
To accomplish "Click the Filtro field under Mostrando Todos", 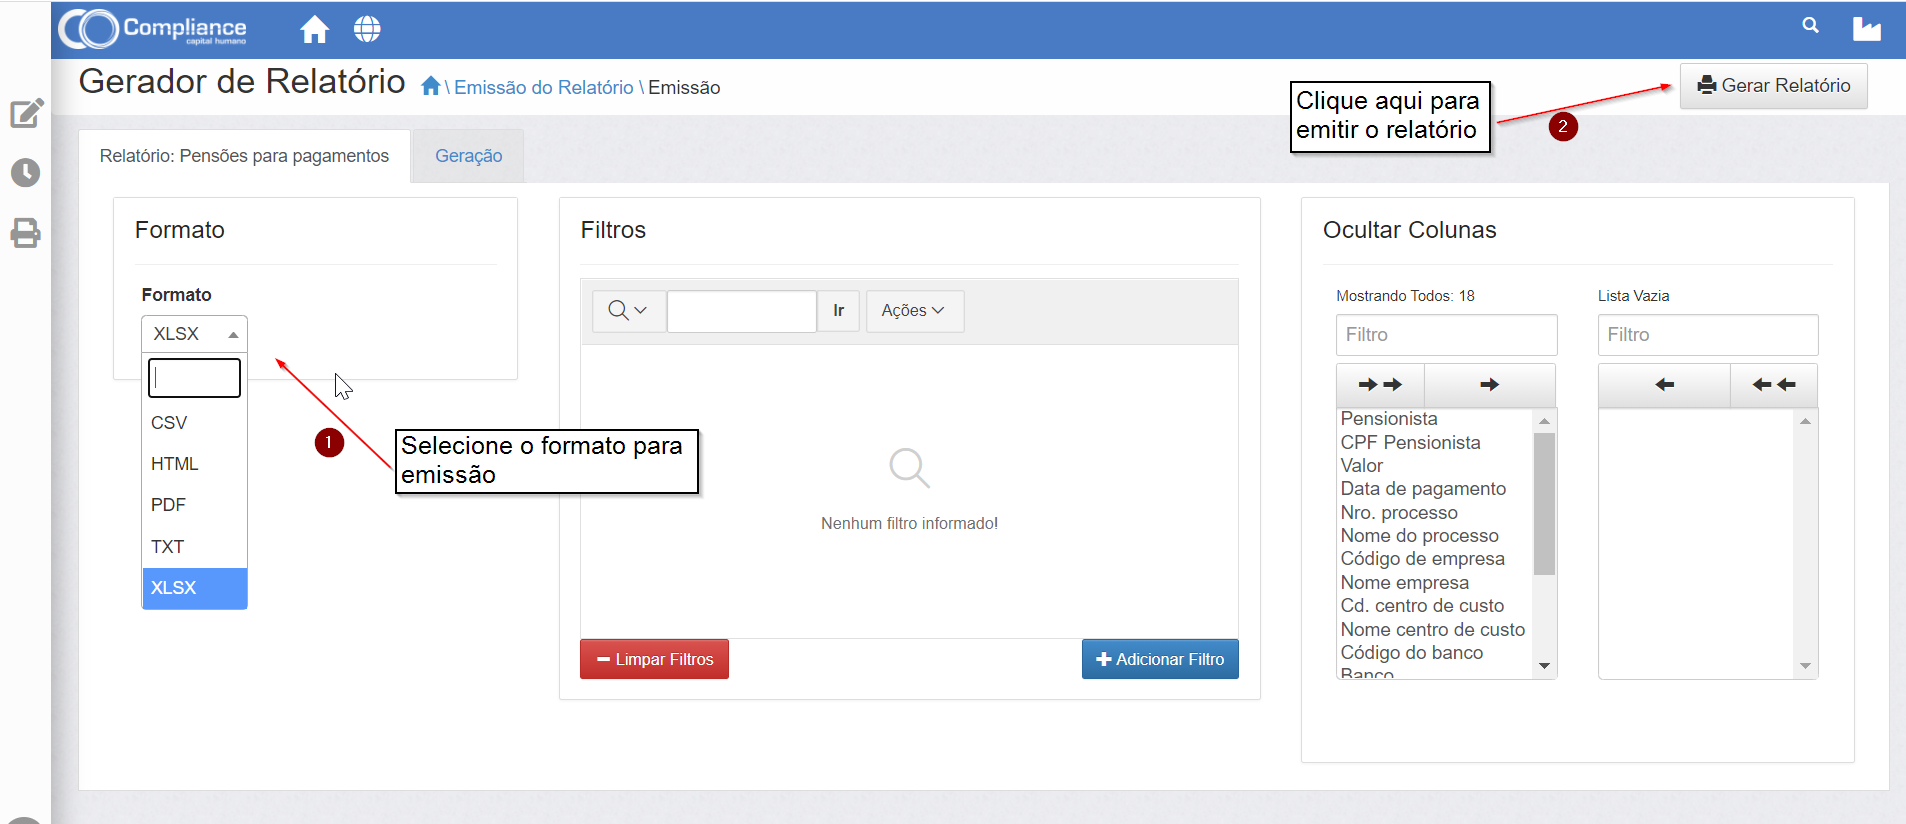I will [1446, 335].
